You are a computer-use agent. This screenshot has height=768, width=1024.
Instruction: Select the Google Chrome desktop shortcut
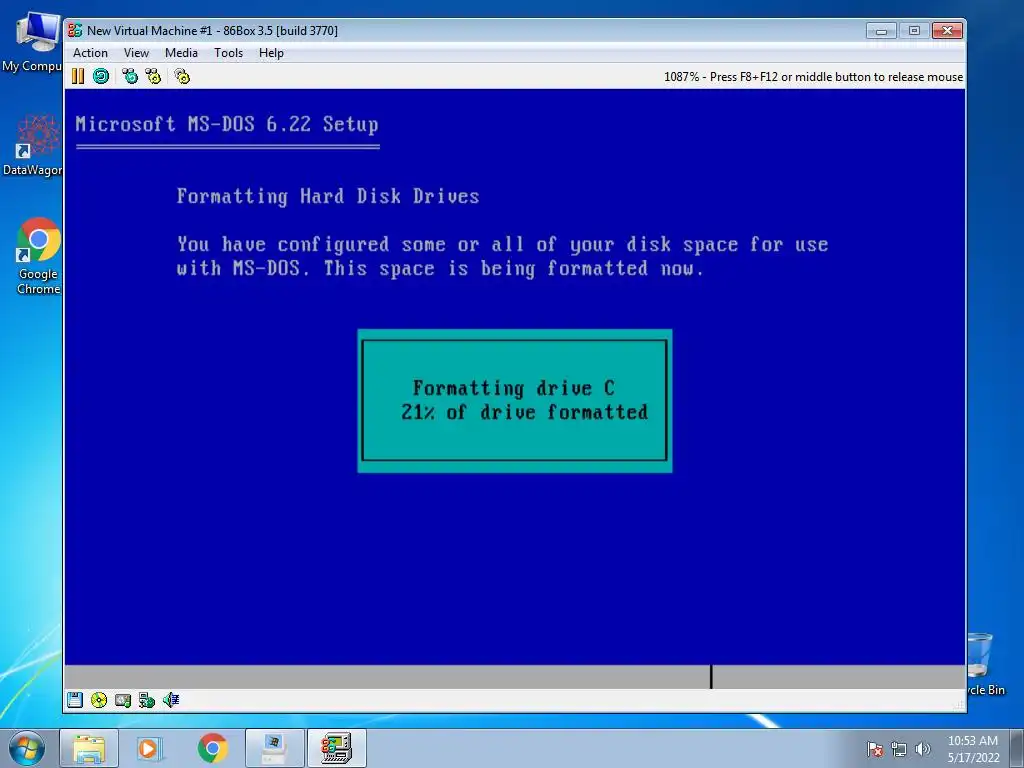tap(38, 256)
